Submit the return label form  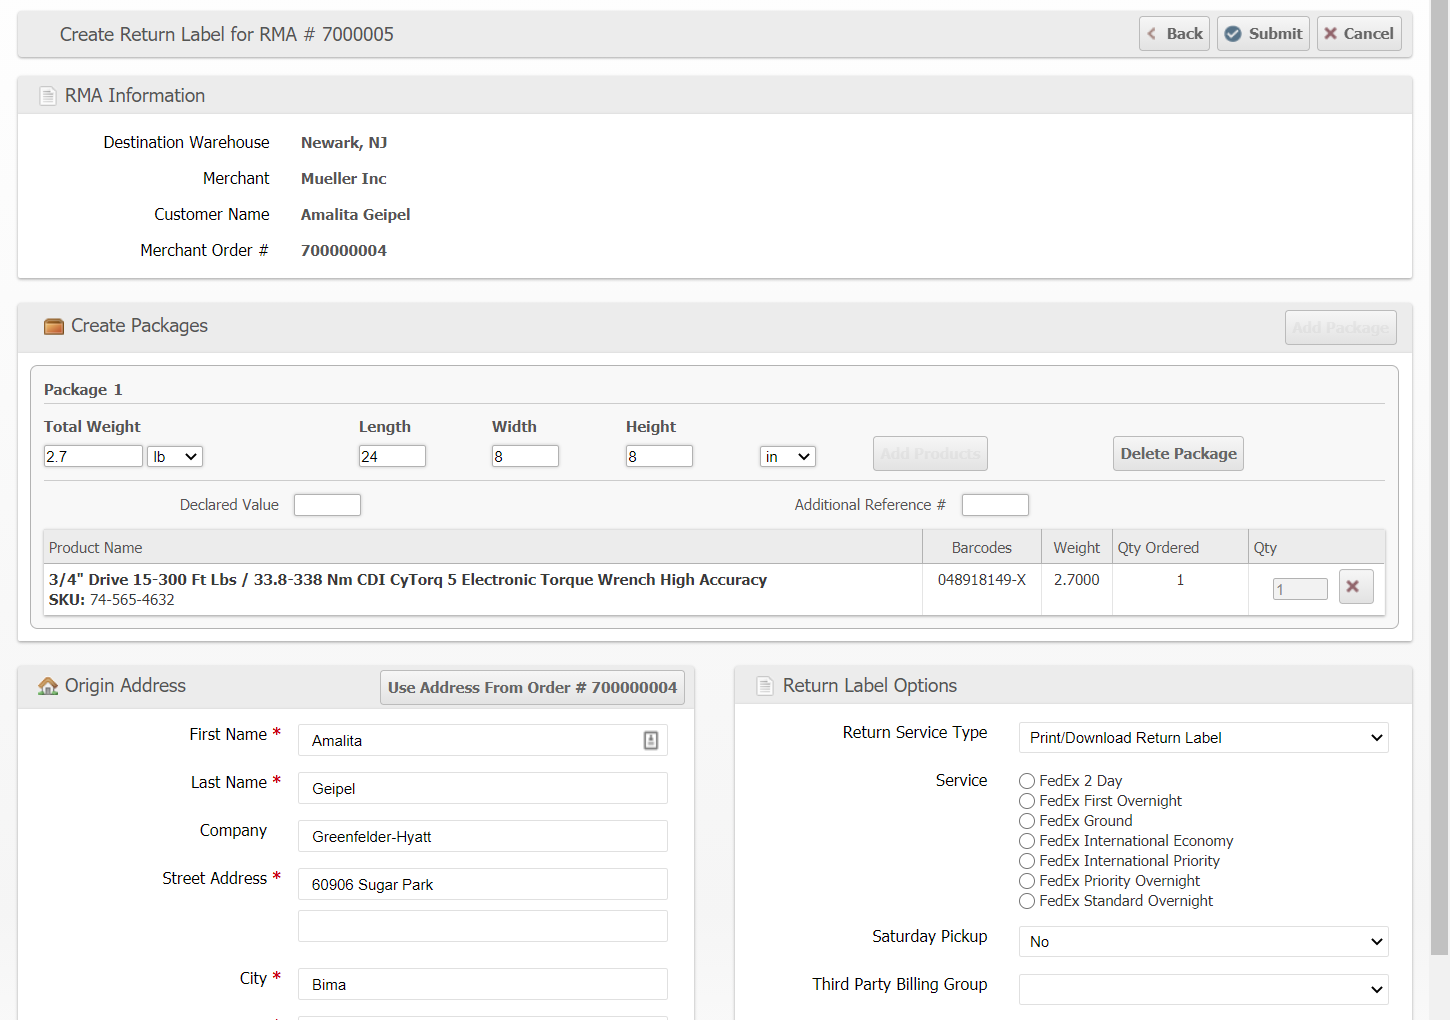click(x=1263, y=34)
